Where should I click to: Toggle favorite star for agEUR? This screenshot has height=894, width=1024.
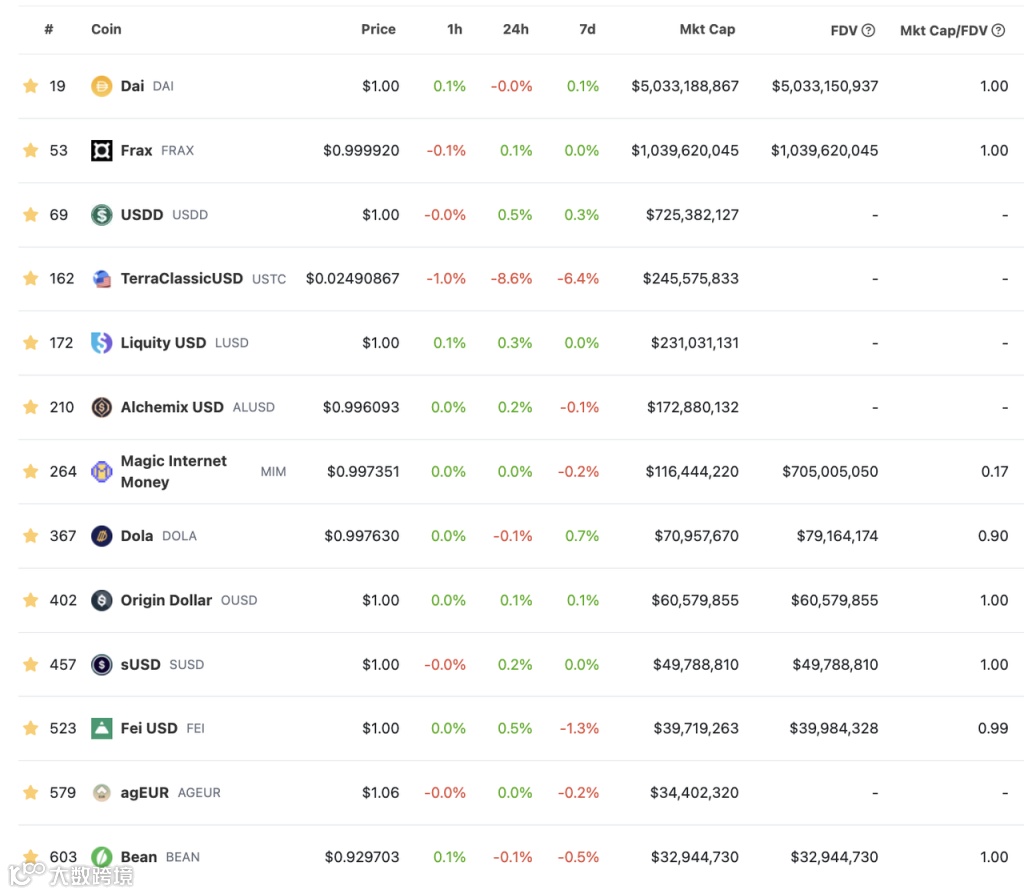[x=30, y=793]
